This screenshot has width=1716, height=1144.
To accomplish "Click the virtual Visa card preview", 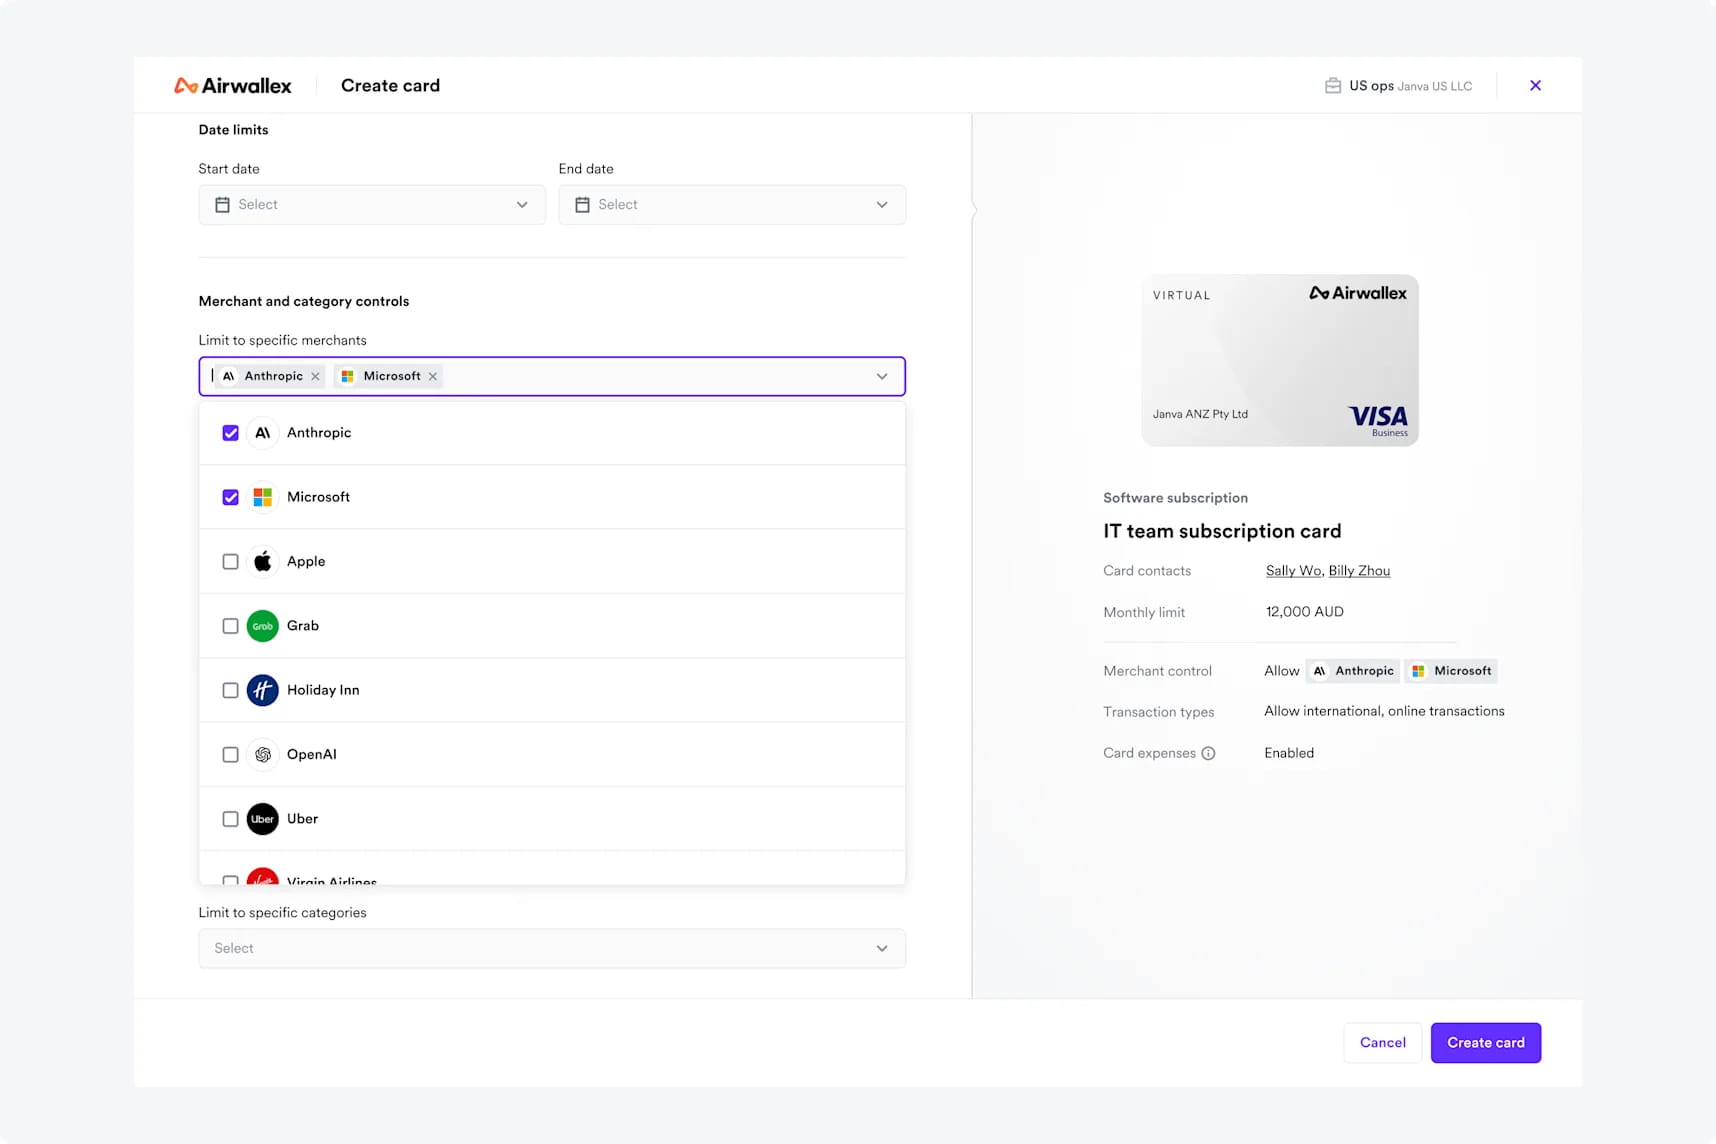I will click(x=1279, y=360).
